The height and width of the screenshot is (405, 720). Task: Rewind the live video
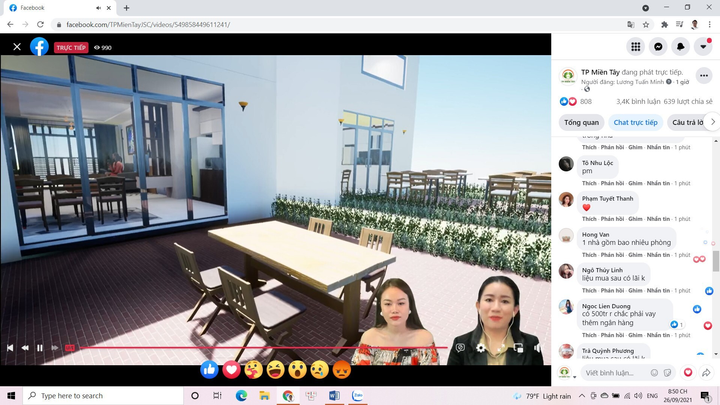pos(25,348)
